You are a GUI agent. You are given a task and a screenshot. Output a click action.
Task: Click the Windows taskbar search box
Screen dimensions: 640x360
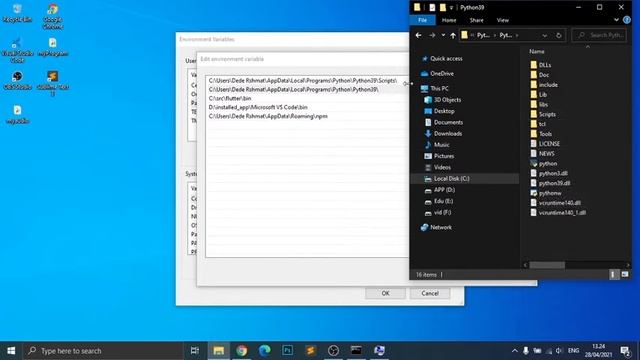pyautogui.click(x=103, y=351)
